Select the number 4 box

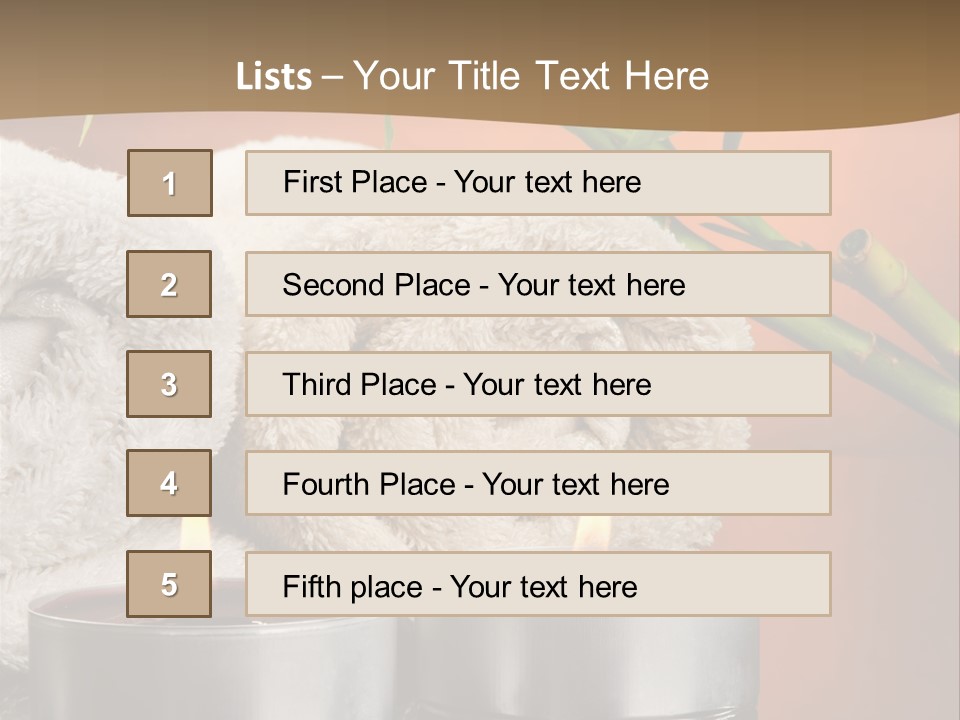pyautogui.click(x=169, y=483)
